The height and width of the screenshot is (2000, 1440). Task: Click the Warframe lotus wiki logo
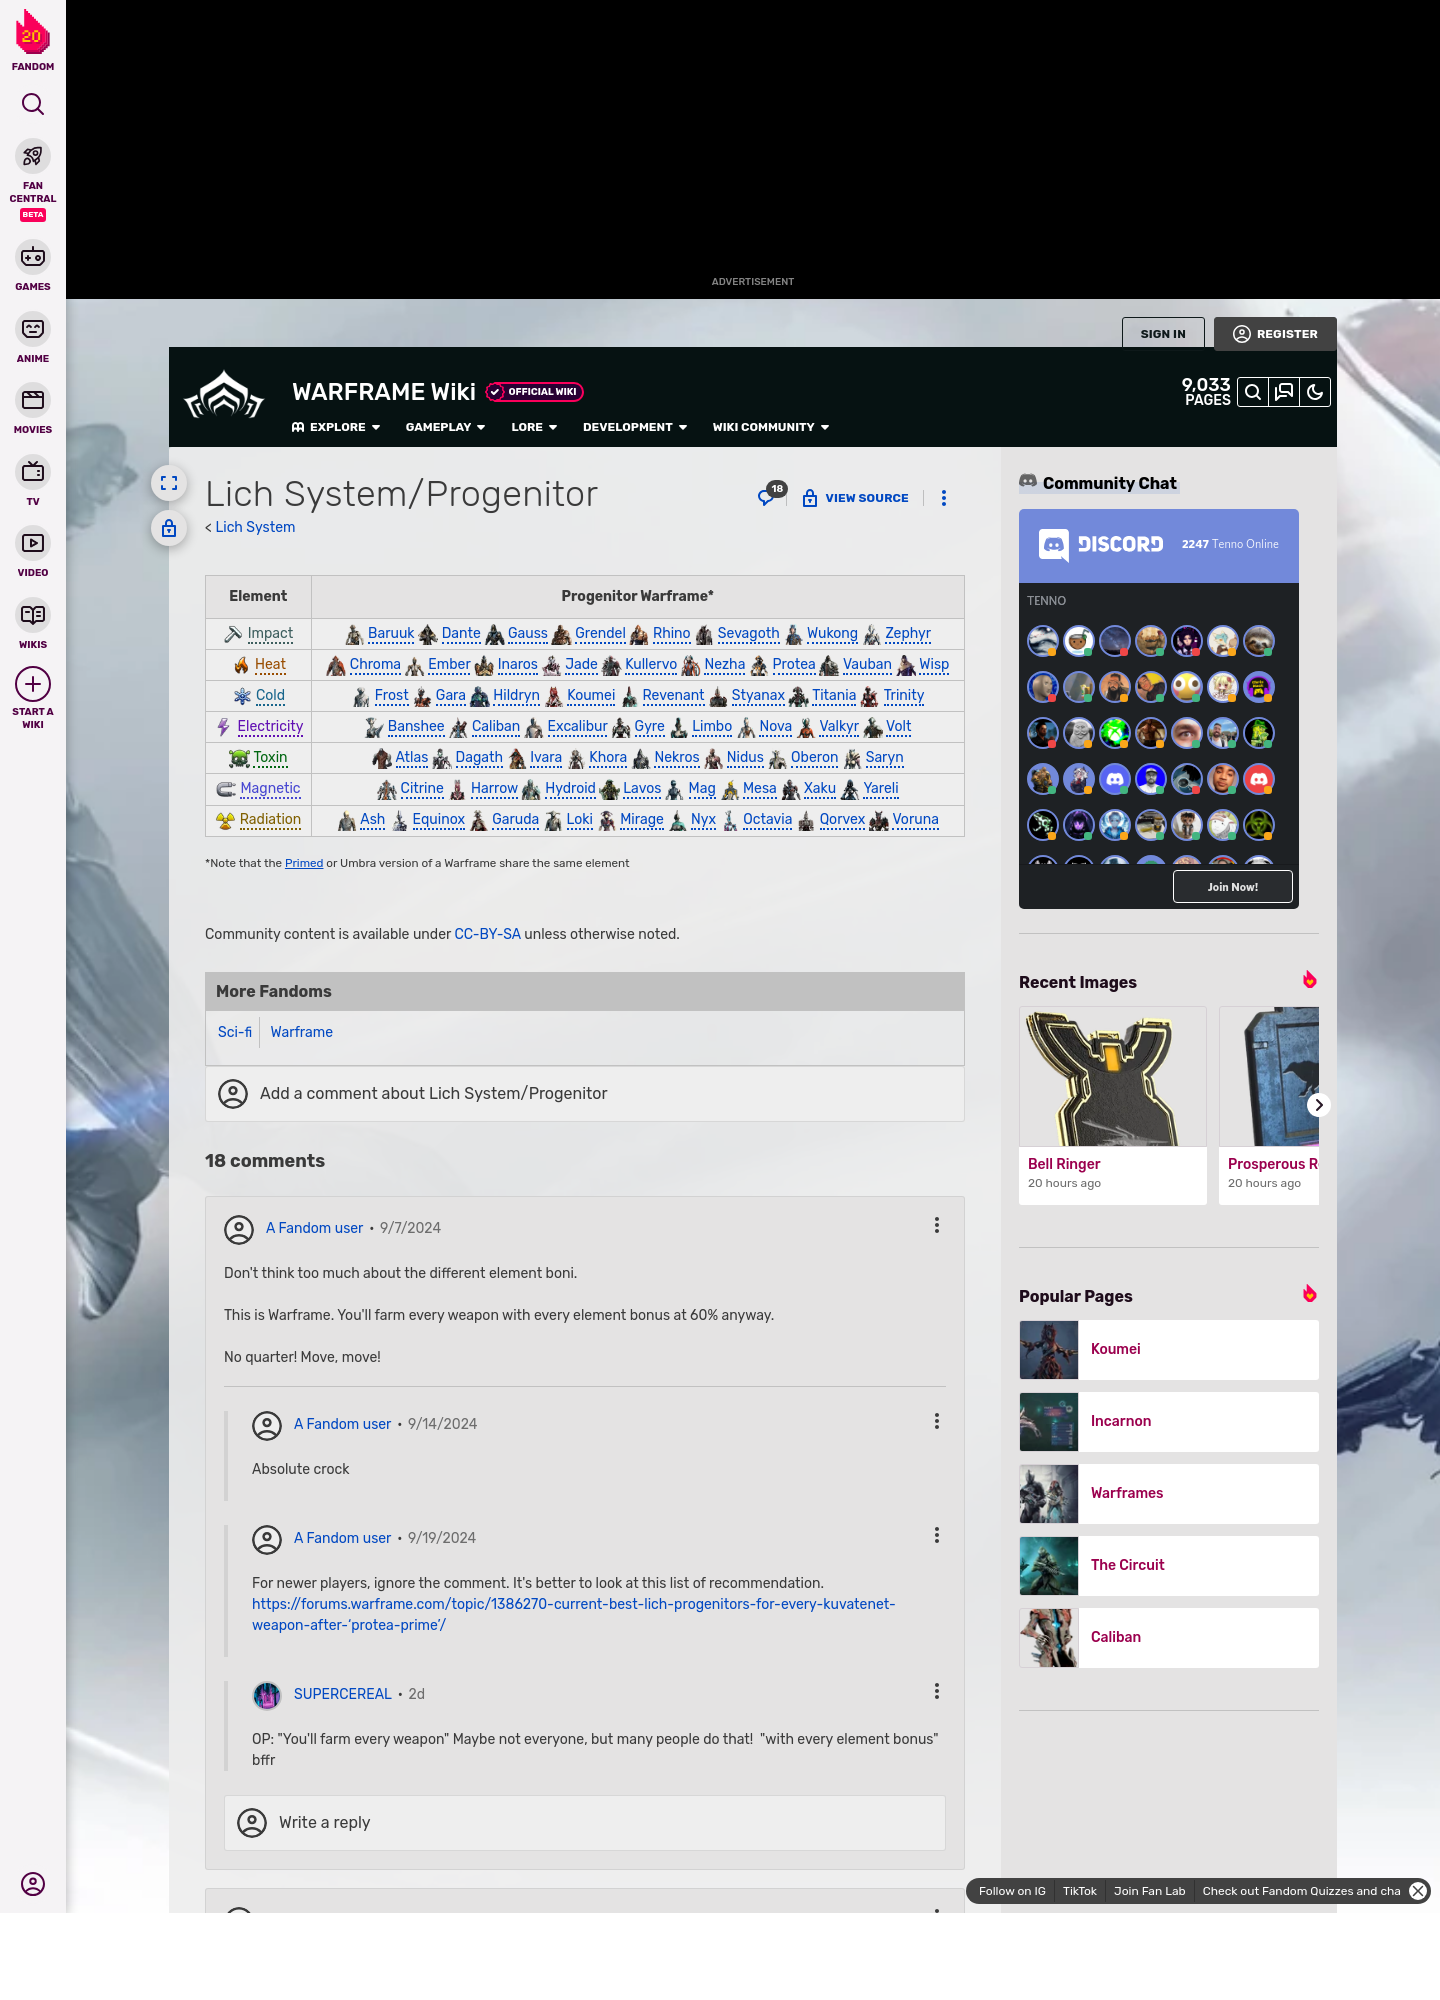(x=224, y=395)
